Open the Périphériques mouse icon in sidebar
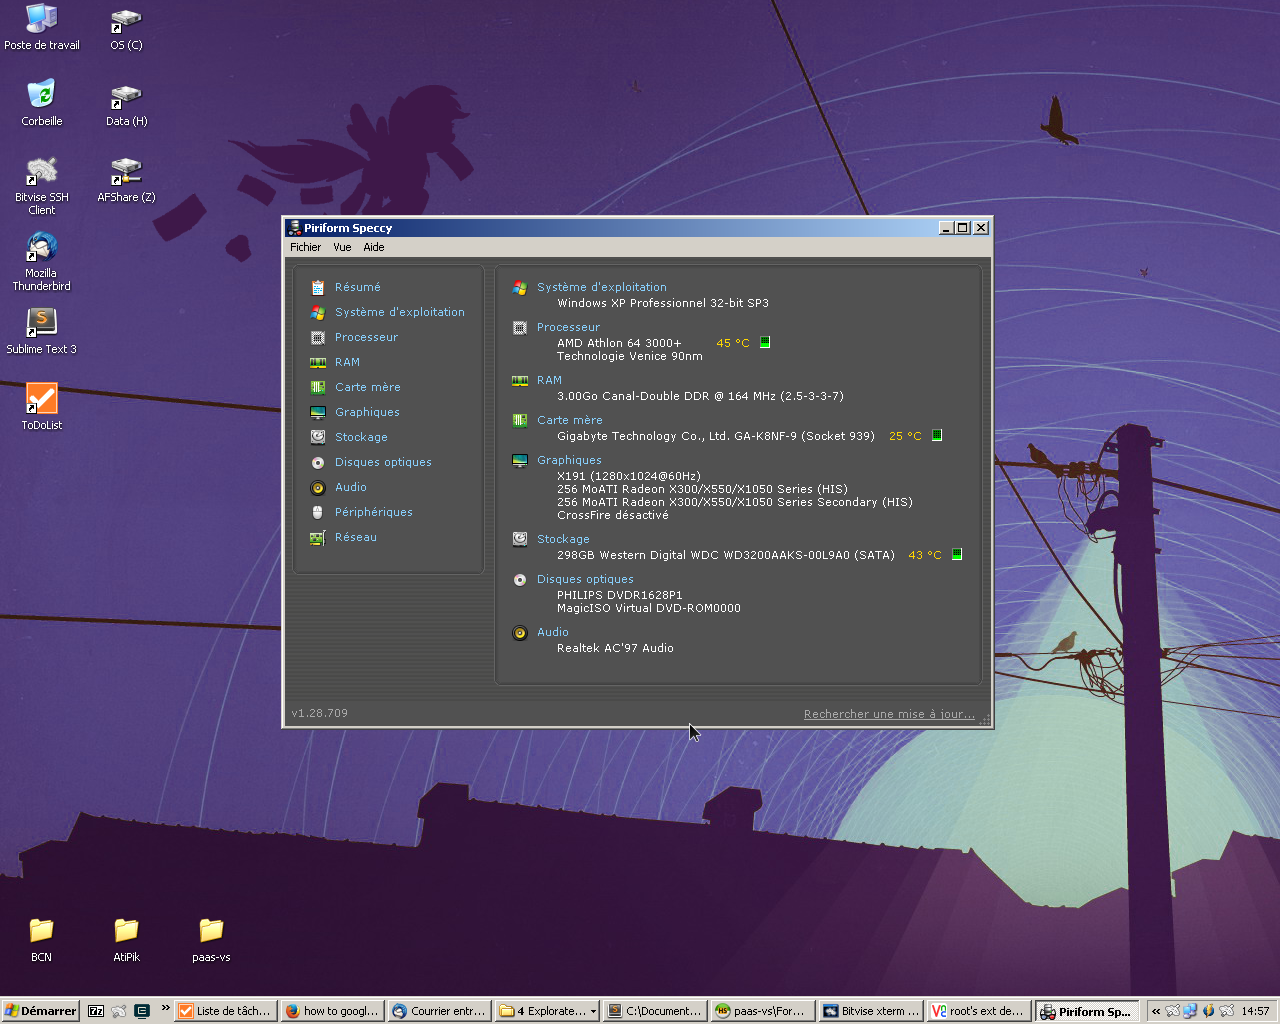The height and width of the screenshot is (1024, 1280). point(318,513)
